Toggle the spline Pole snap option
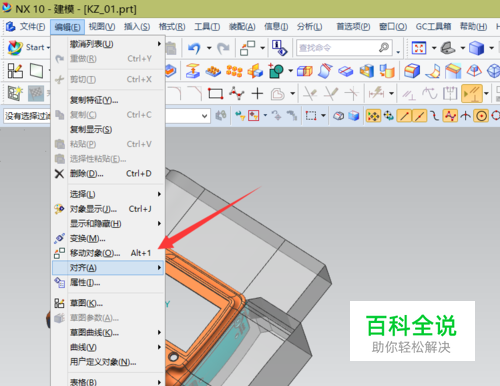 [450, 116]
